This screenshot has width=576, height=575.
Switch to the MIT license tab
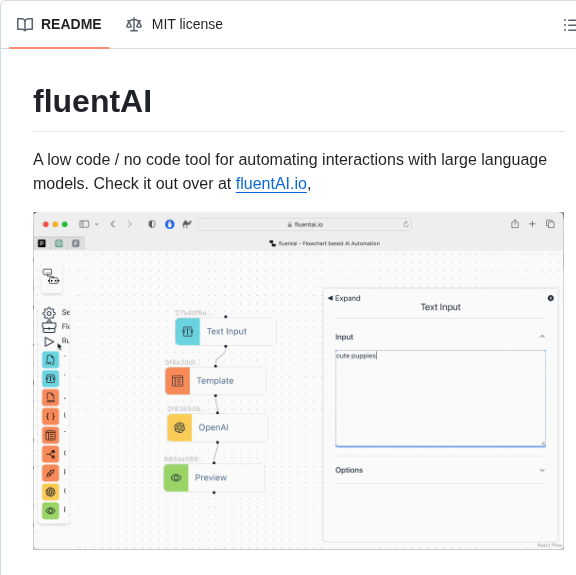coord(174,24)
